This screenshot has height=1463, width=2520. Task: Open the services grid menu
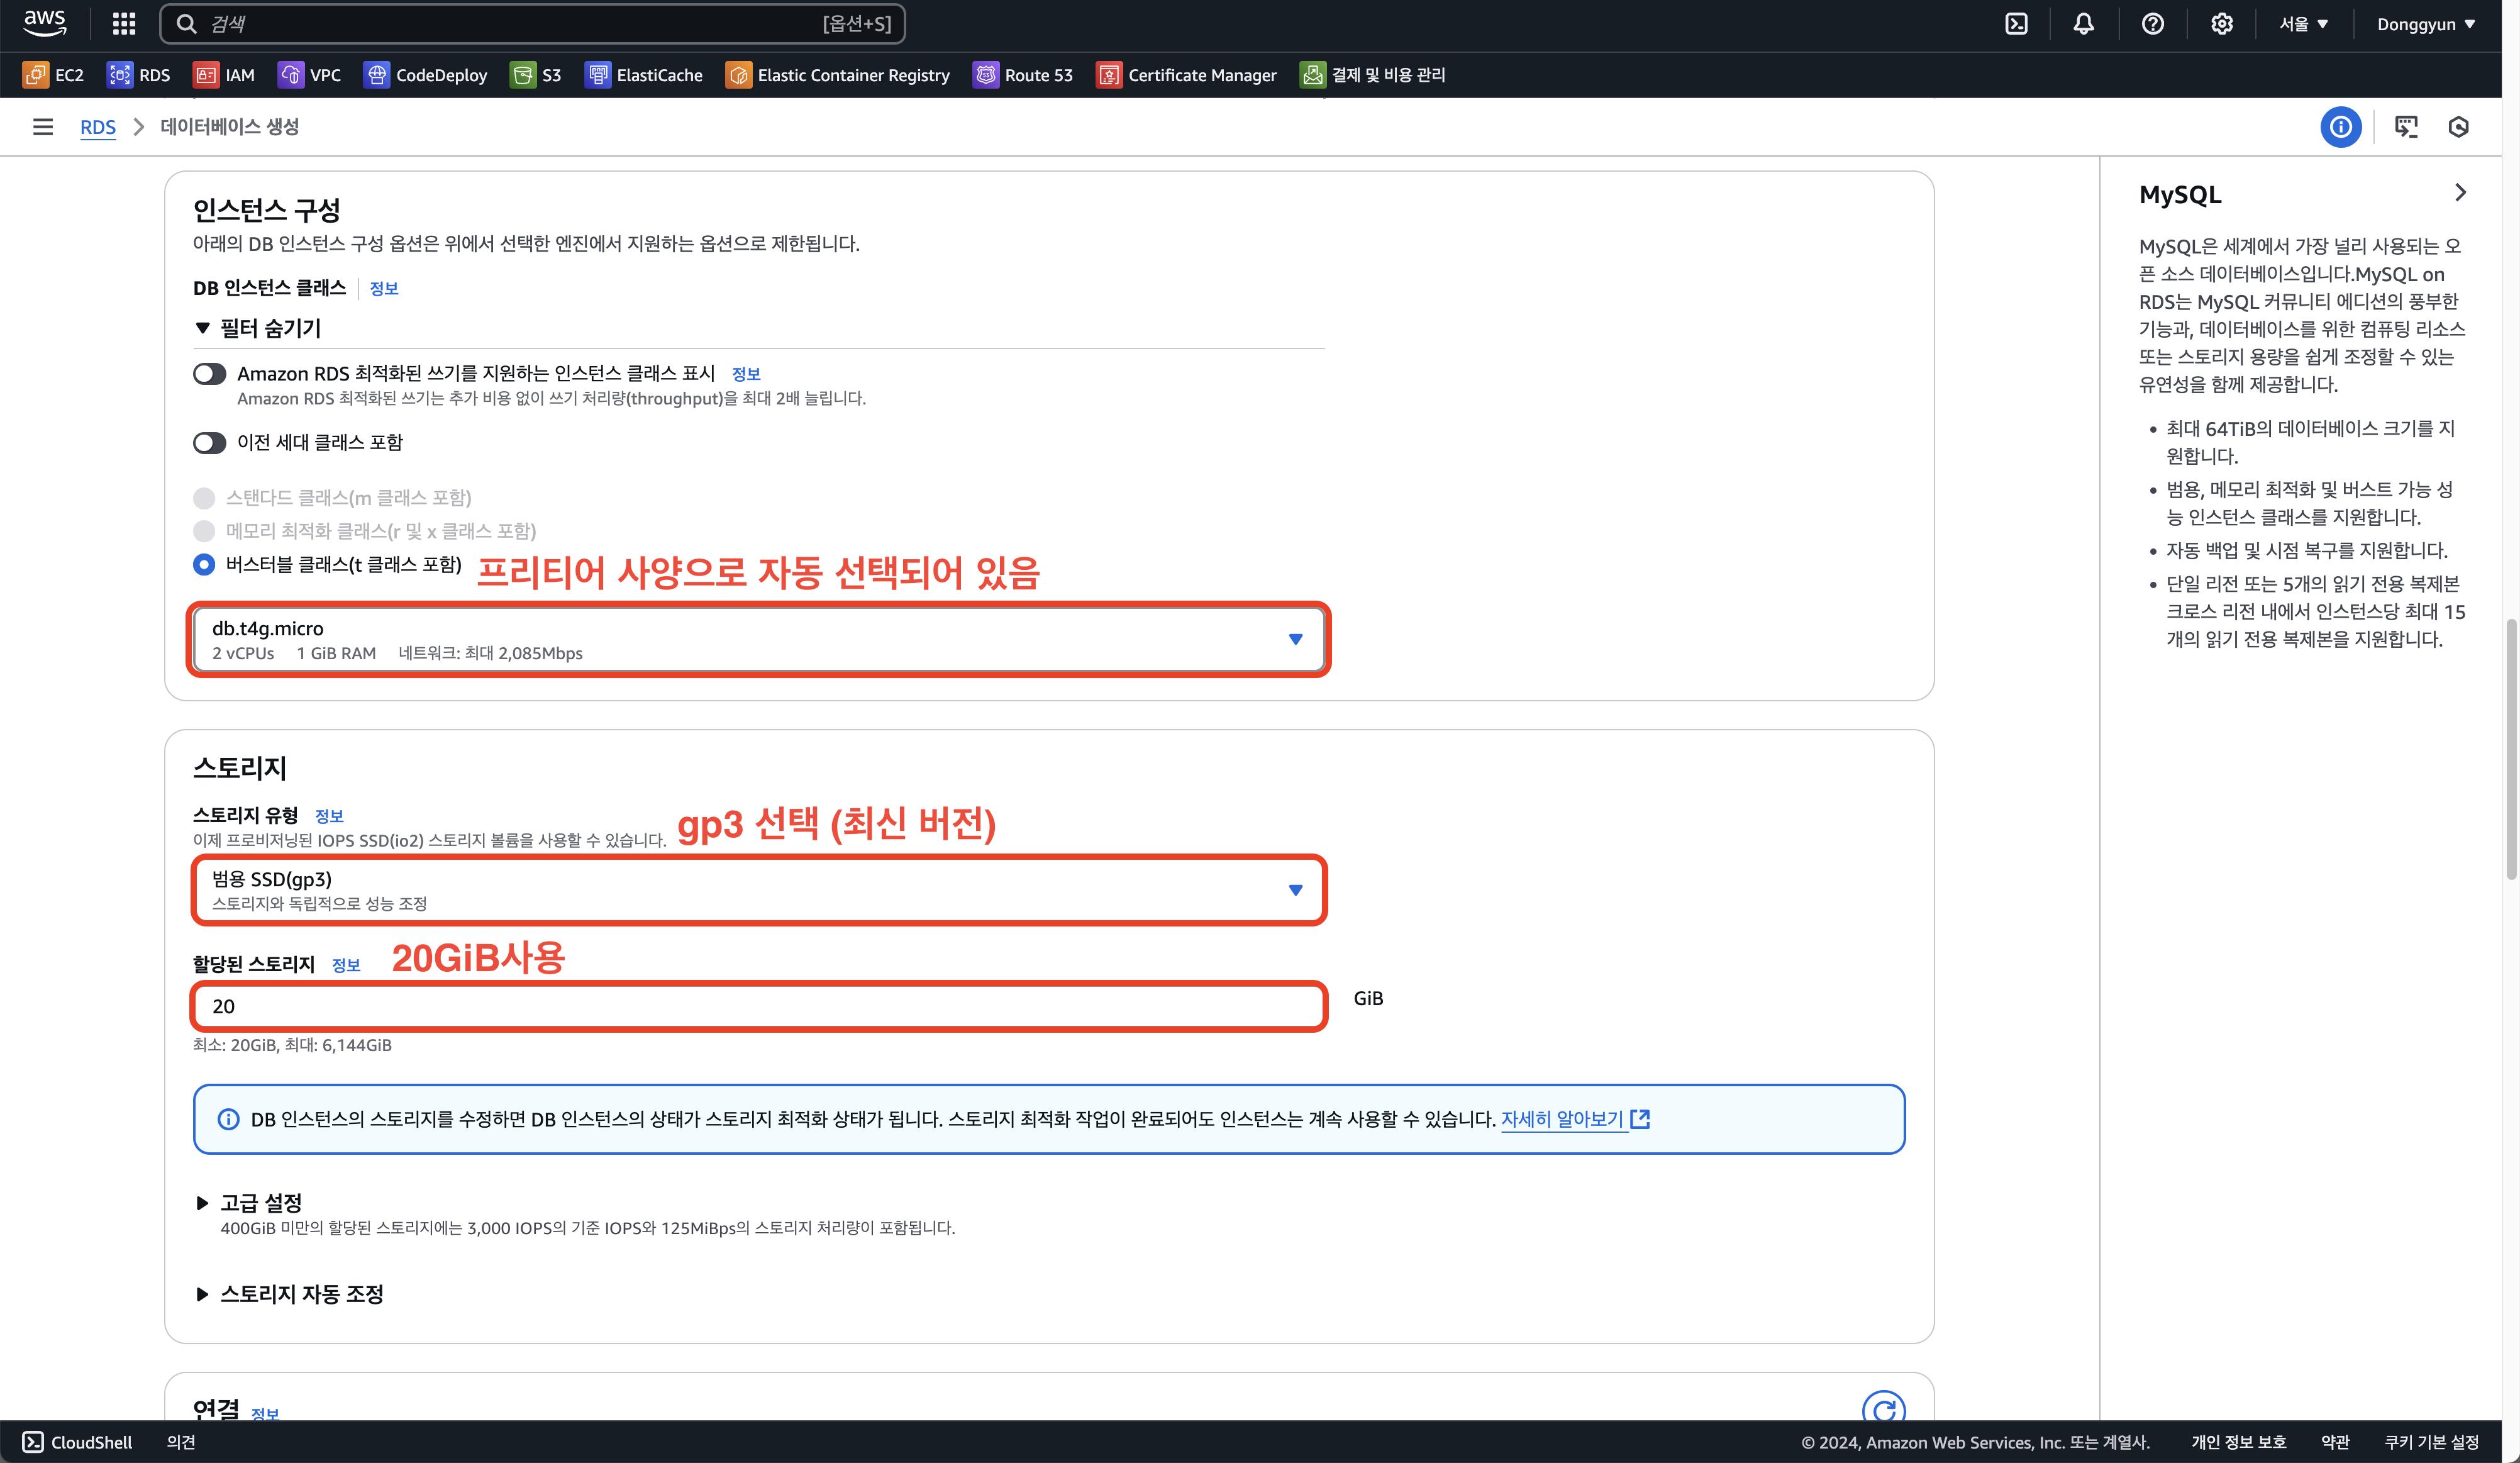pos(124,24)
